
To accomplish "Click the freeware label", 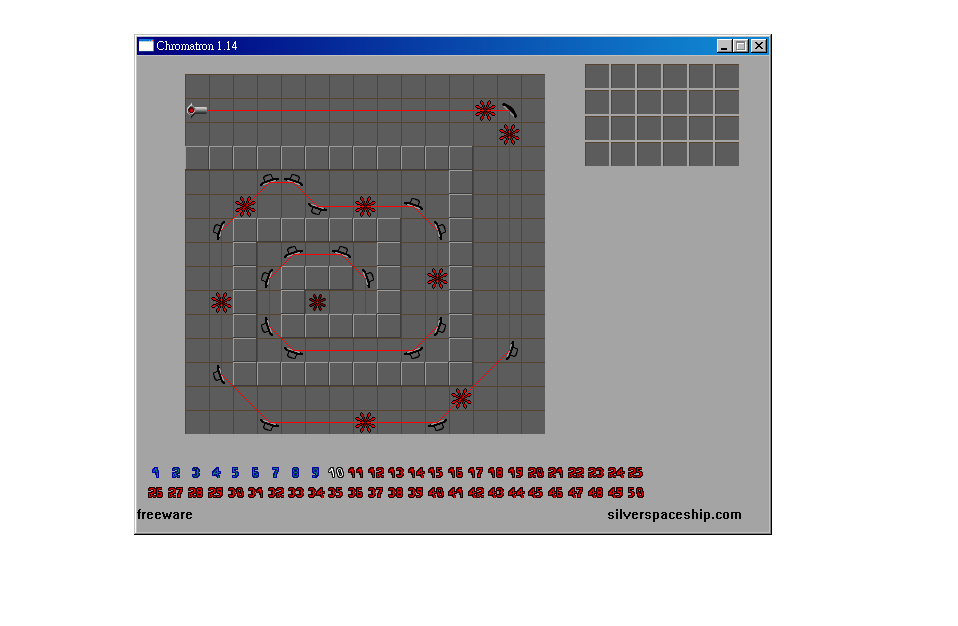I will [165, 515].
